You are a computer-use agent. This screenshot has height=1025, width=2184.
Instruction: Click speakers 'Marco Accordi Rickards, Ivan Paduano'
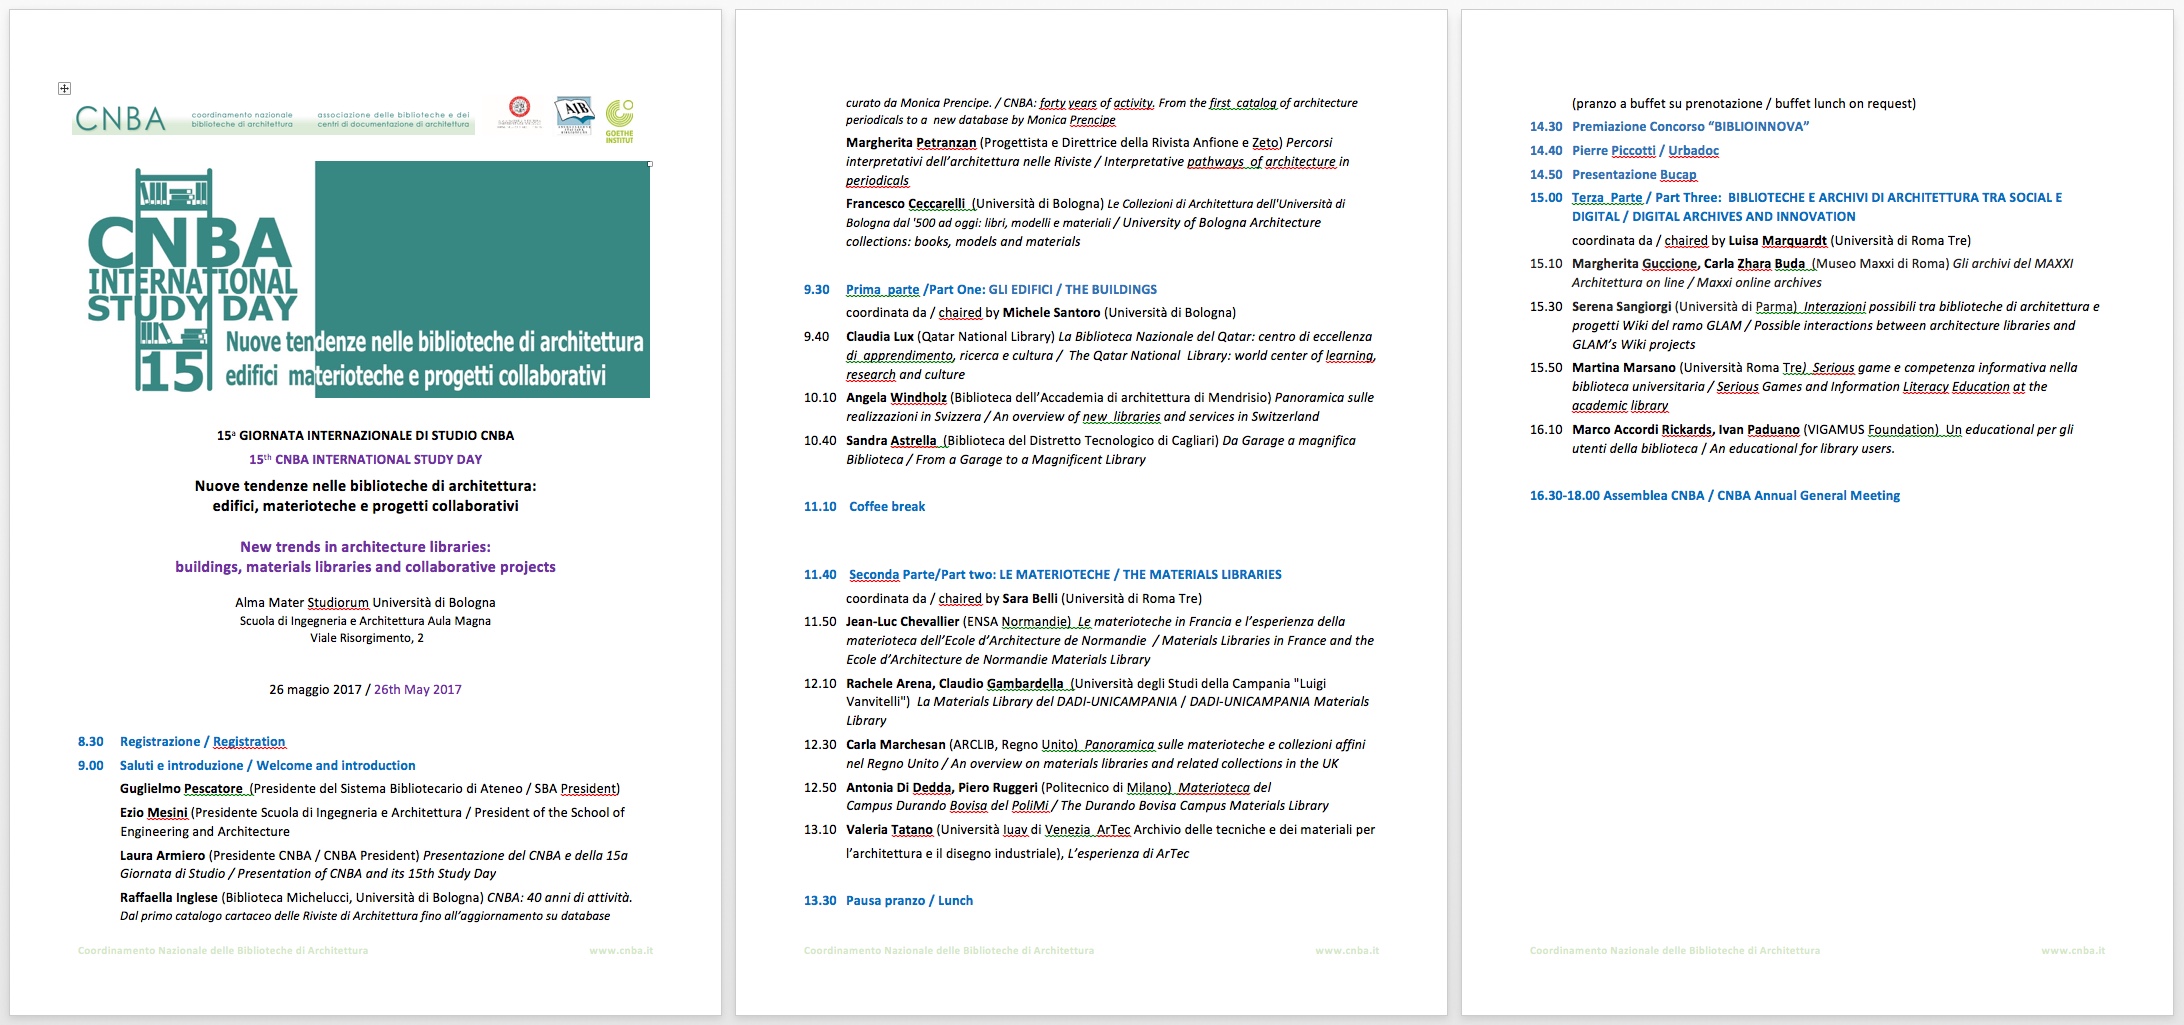point(1685,430)
